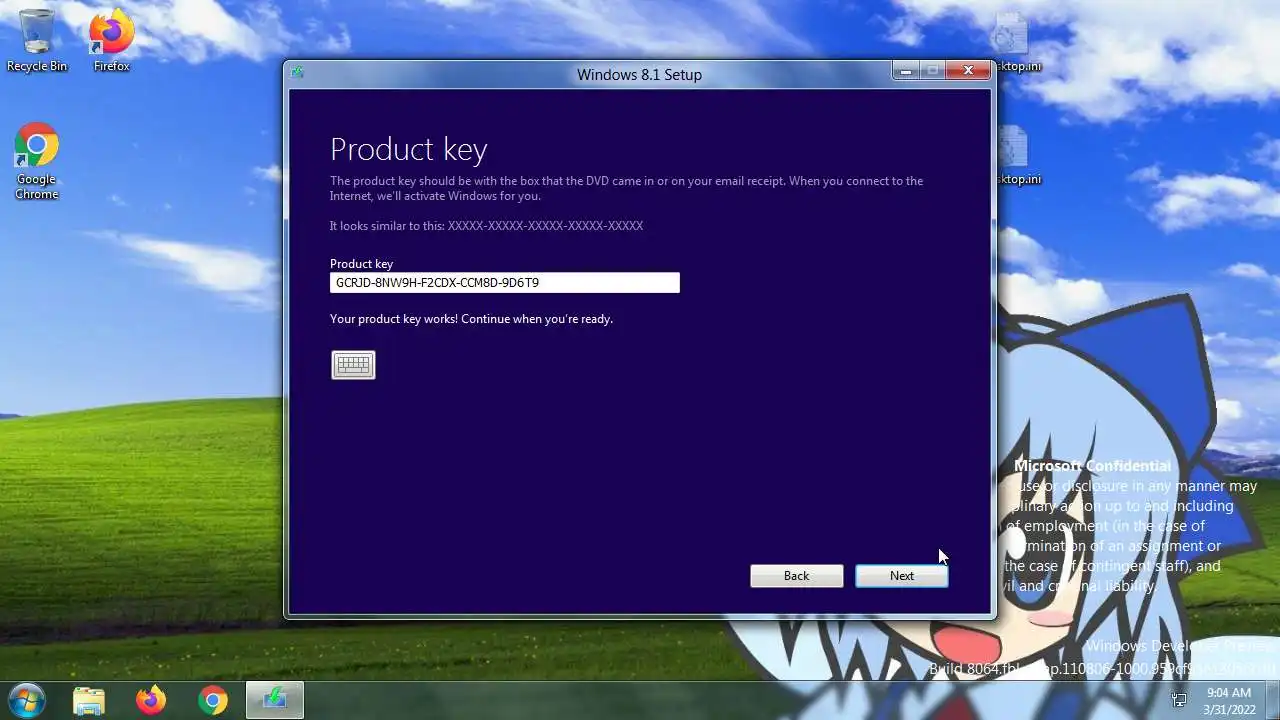Minimize the Windows 8.1 Setup window
Viewport: 1280px width, 720px height.
click(906, 70)
